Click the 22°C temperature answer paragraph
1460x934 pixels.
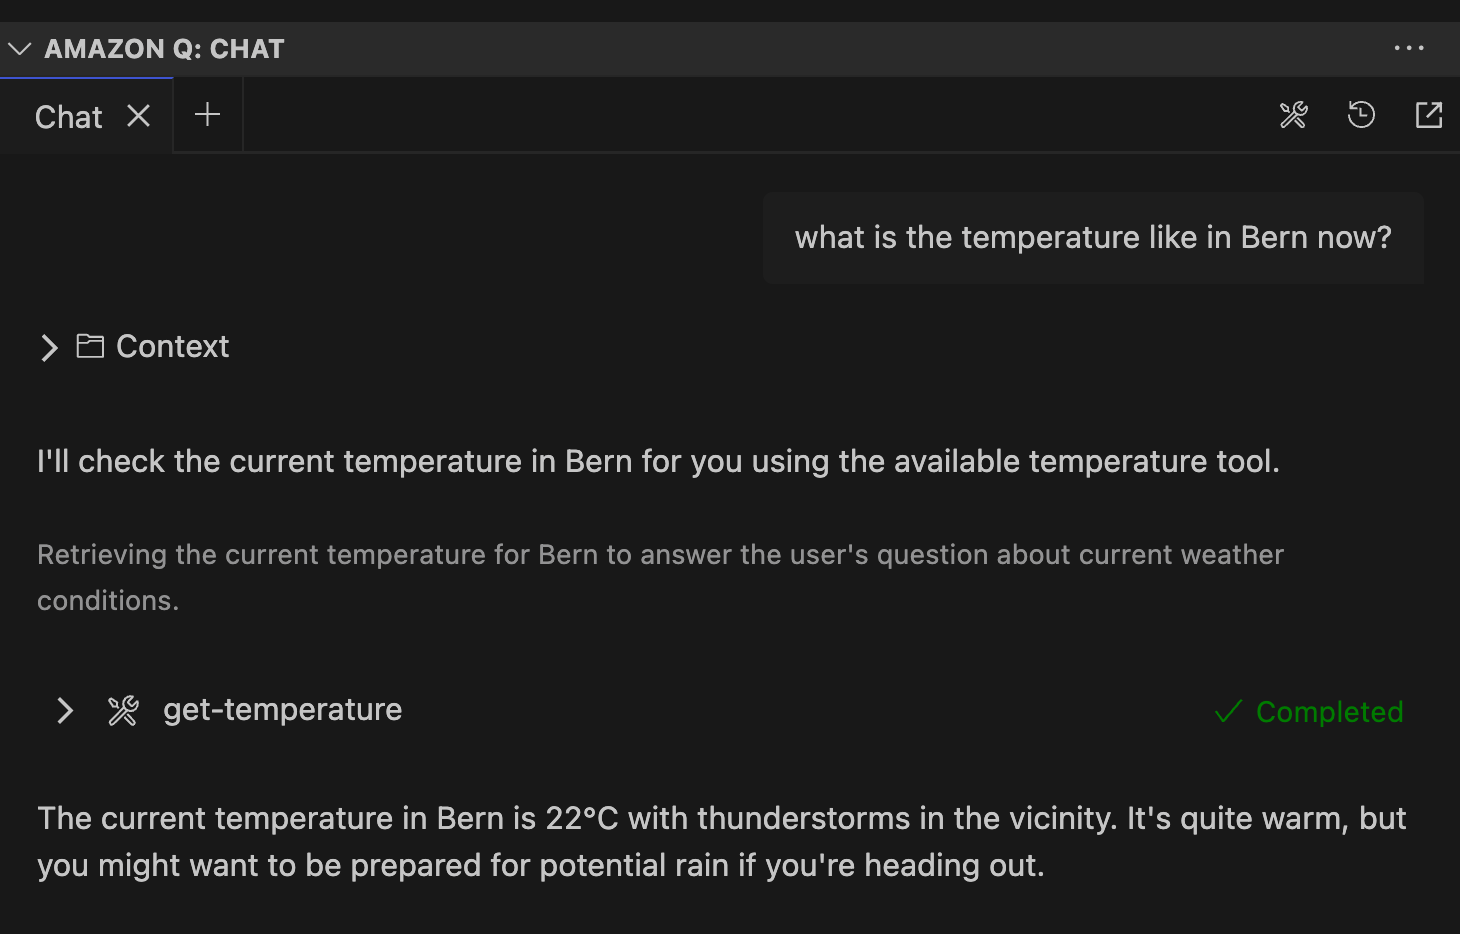pos(720,841)
